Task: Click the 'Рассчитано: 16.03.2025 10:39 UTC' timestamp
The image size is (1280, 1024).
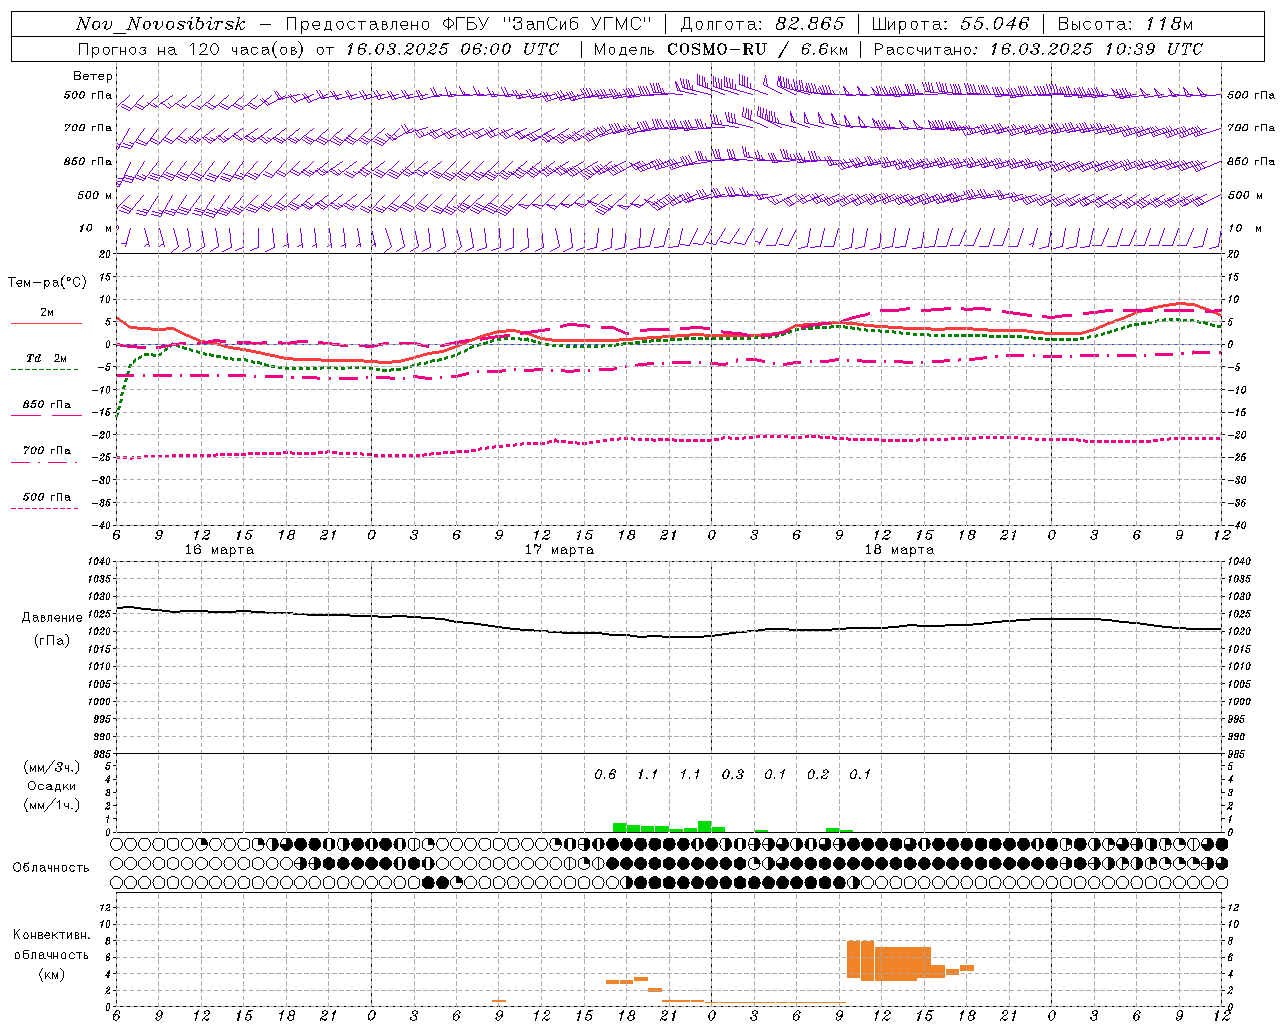Action: pyautogui.click(x=1038, y=49)
